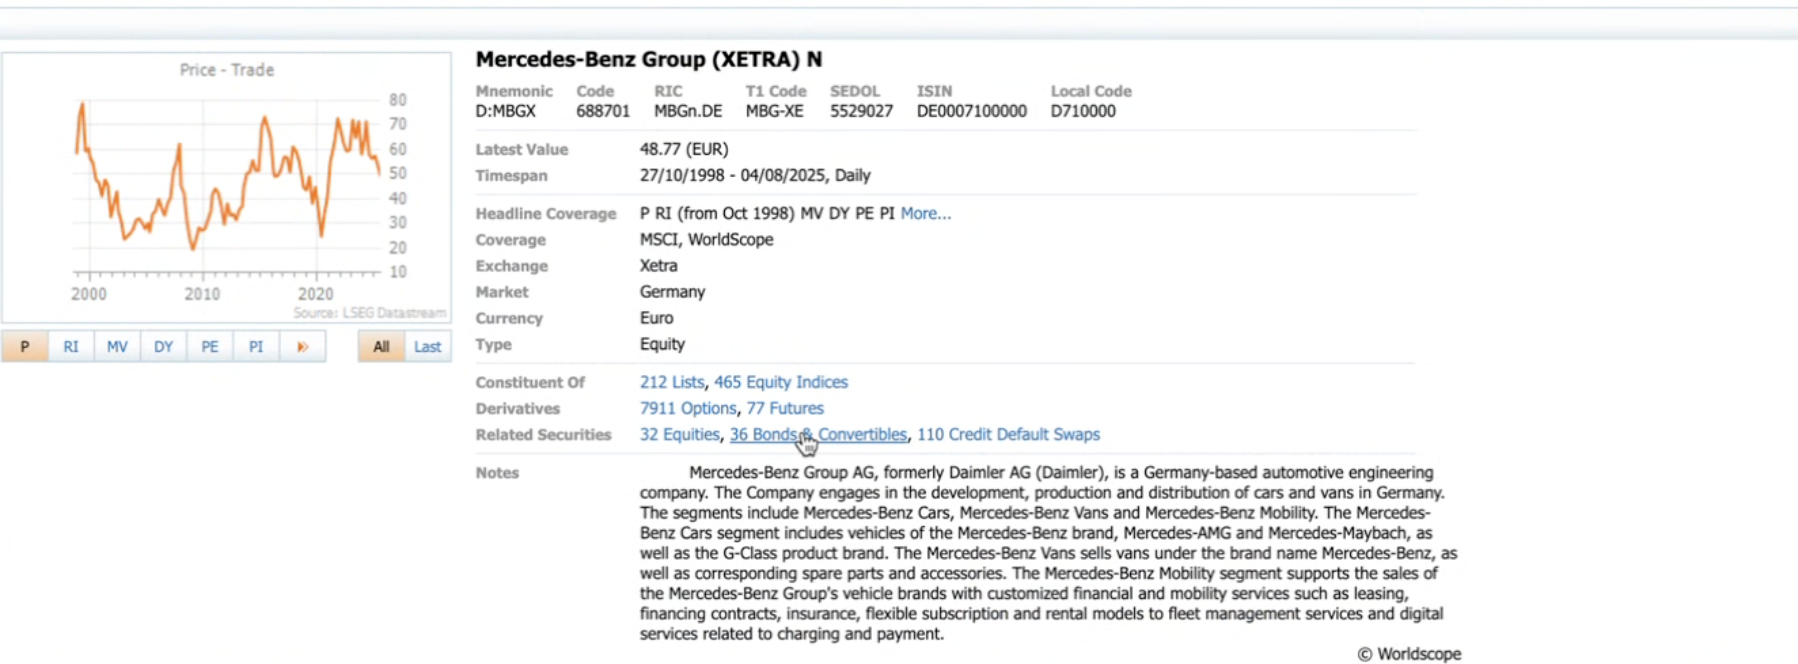Click the Constituent Of label
This screenshot has width=1798, height=664.
pos(530,382)
